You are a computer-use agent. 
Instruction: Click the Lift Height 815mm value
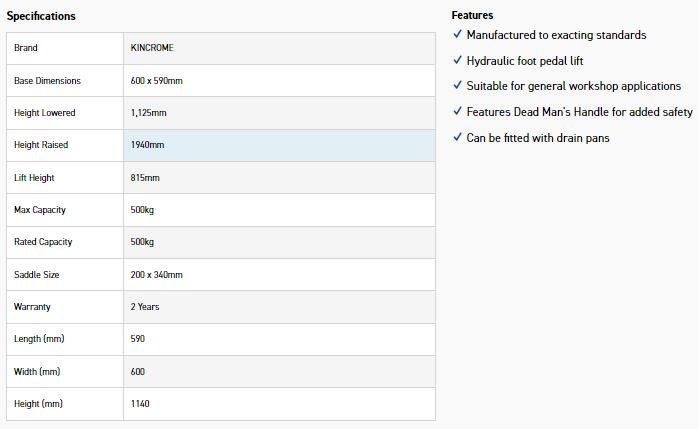[x=145, y=177]
